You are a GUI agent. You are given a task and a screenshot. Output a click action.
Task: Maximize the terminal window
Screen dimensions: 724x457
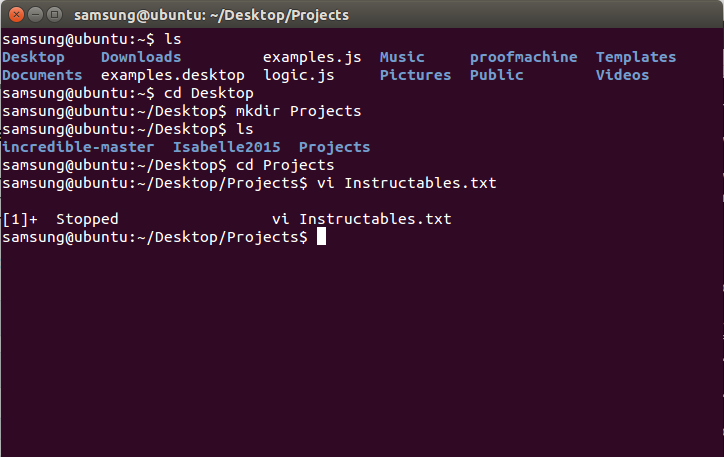[x=53, y=15]
